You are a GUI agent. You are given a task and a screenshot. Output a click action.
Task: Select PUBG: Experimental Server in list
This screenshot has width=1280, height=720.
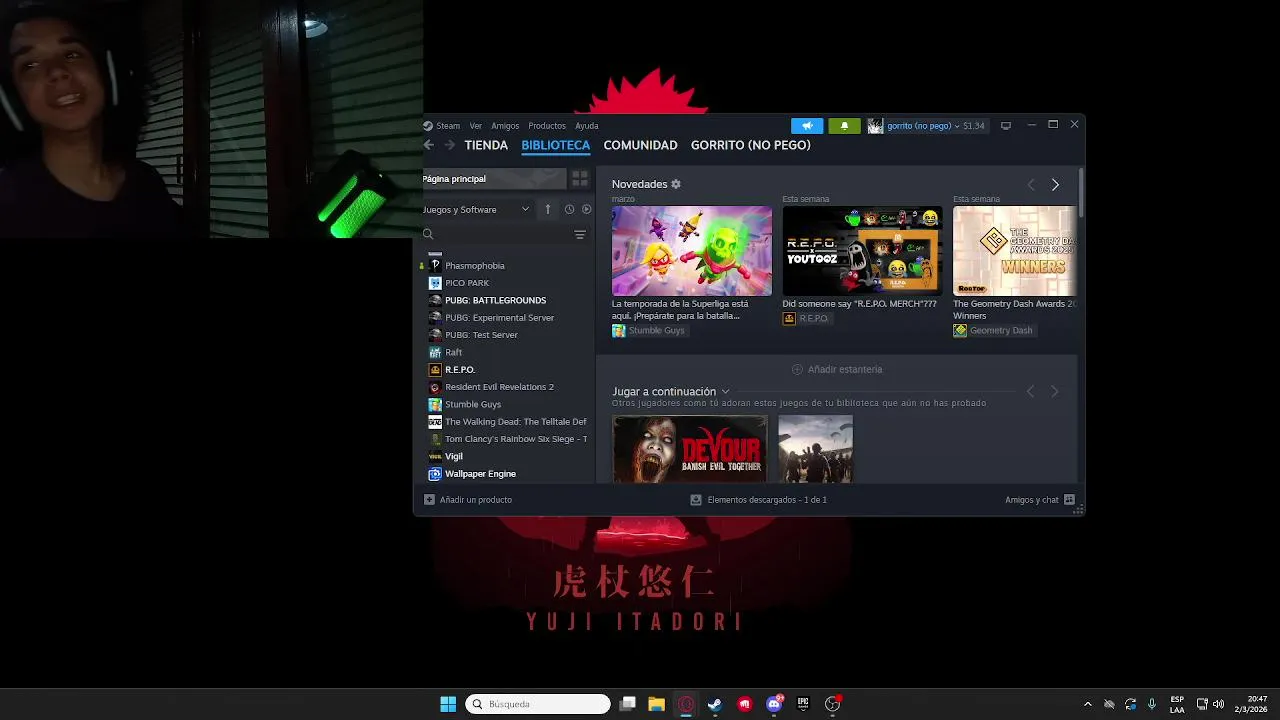(499, 317)
